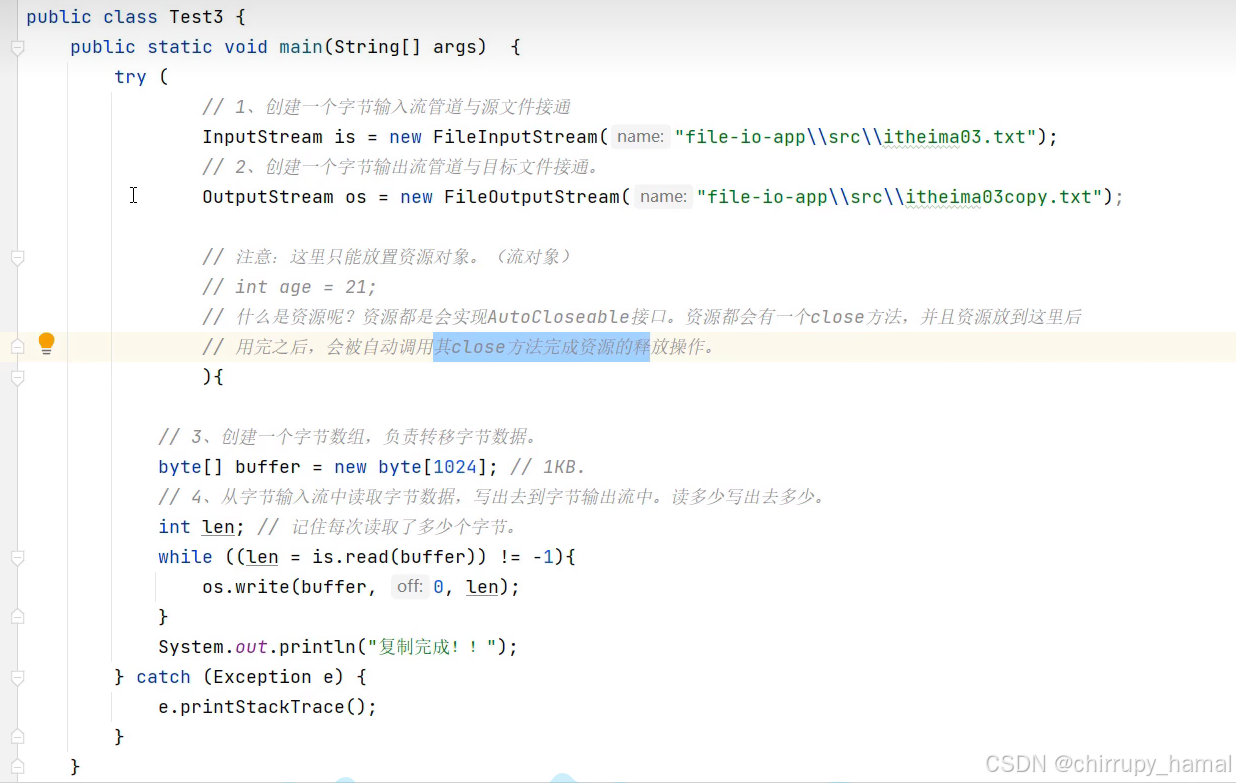This screenshot has width=1236, height=783.
Task: Collapse the while loop via gutter marker
Action: [17, 557]
